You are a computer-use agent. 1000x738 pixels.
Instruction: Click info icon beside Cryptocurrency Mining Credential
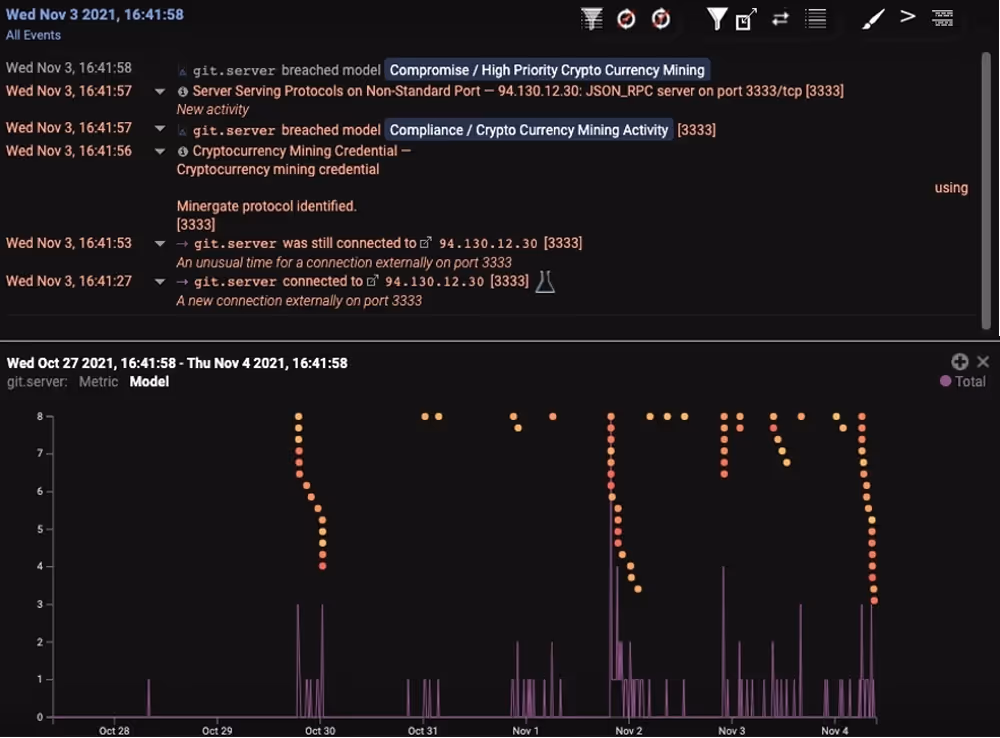182,151
